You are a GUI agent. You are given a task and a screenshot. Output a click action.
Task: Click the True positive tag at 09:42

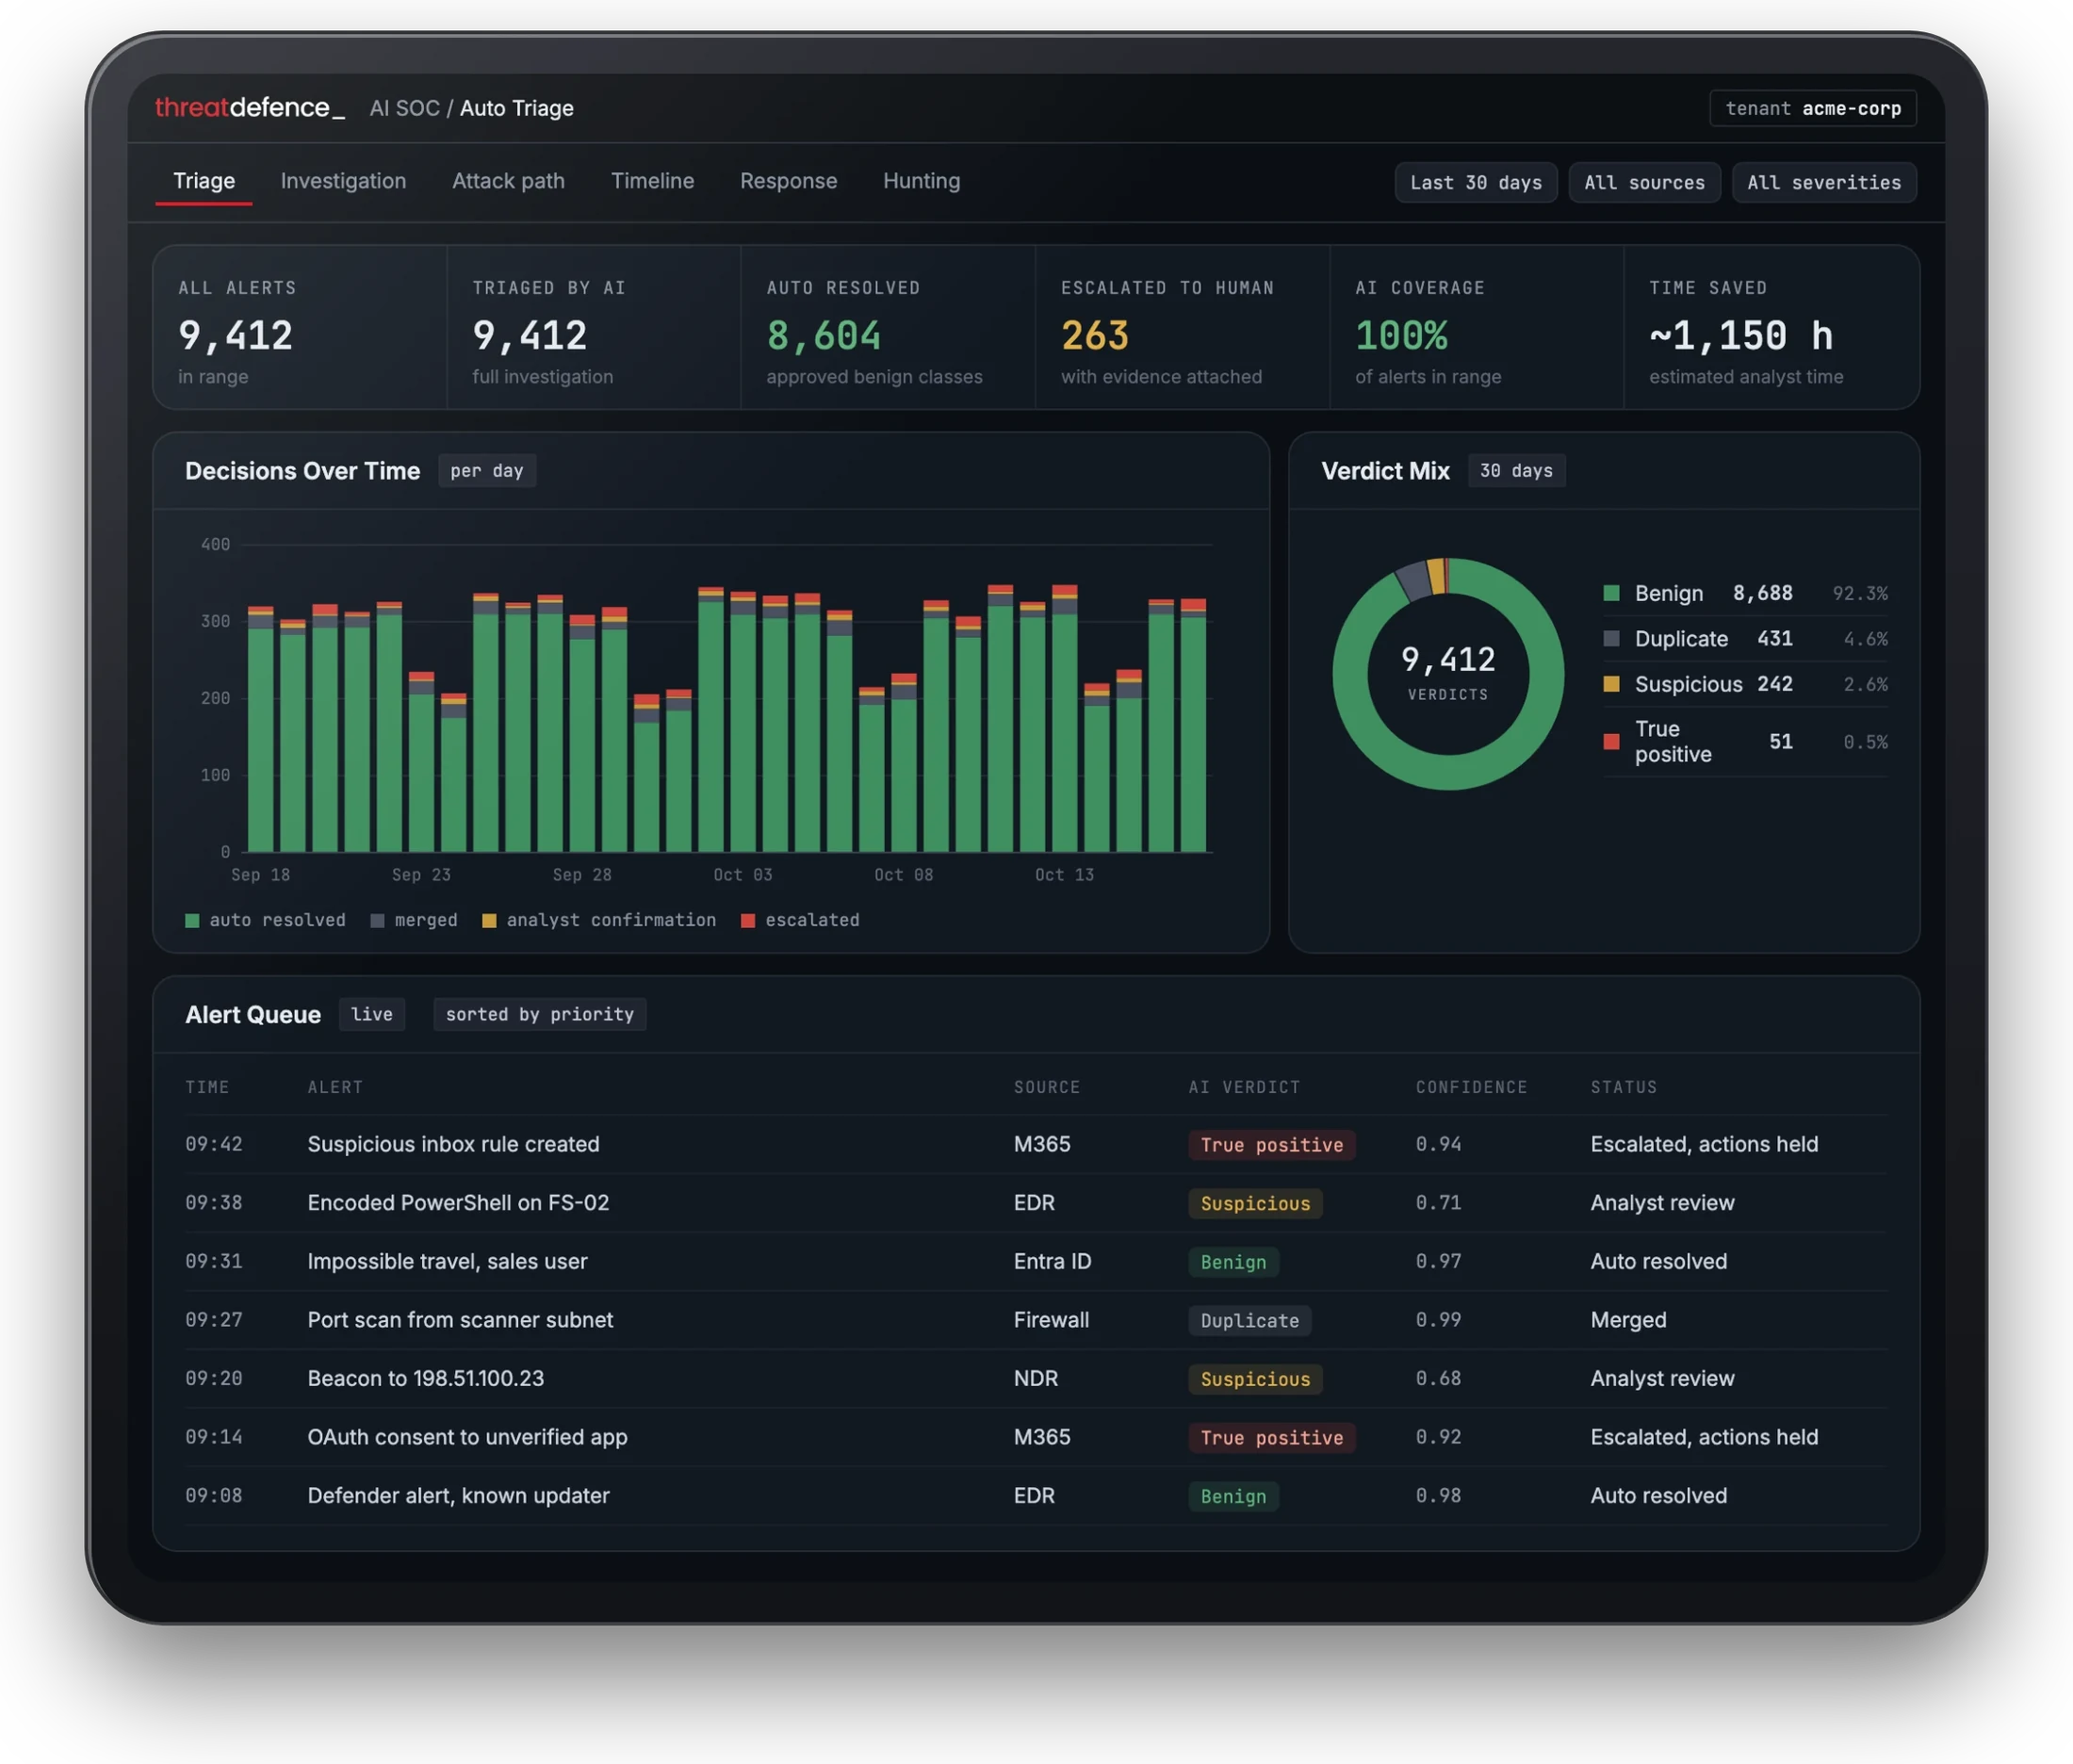click(1271, 1145)
